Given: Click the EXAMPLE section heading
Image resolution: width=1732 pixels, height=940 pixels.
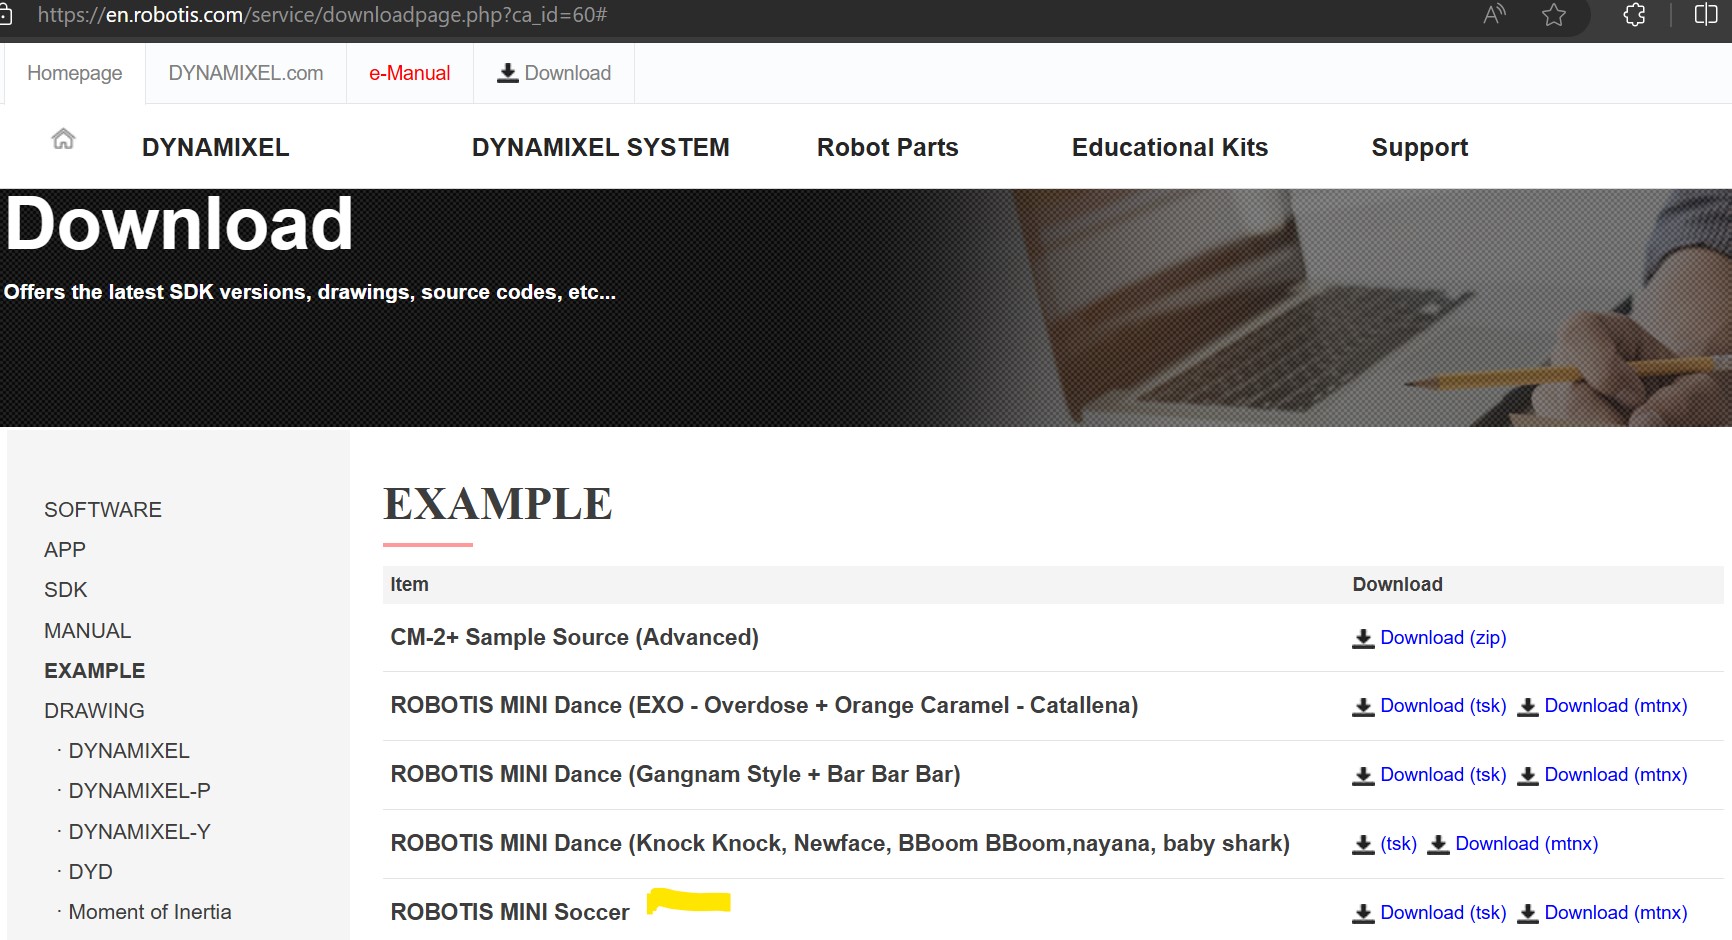Looking at the screenshot, I should click(497, 504).
